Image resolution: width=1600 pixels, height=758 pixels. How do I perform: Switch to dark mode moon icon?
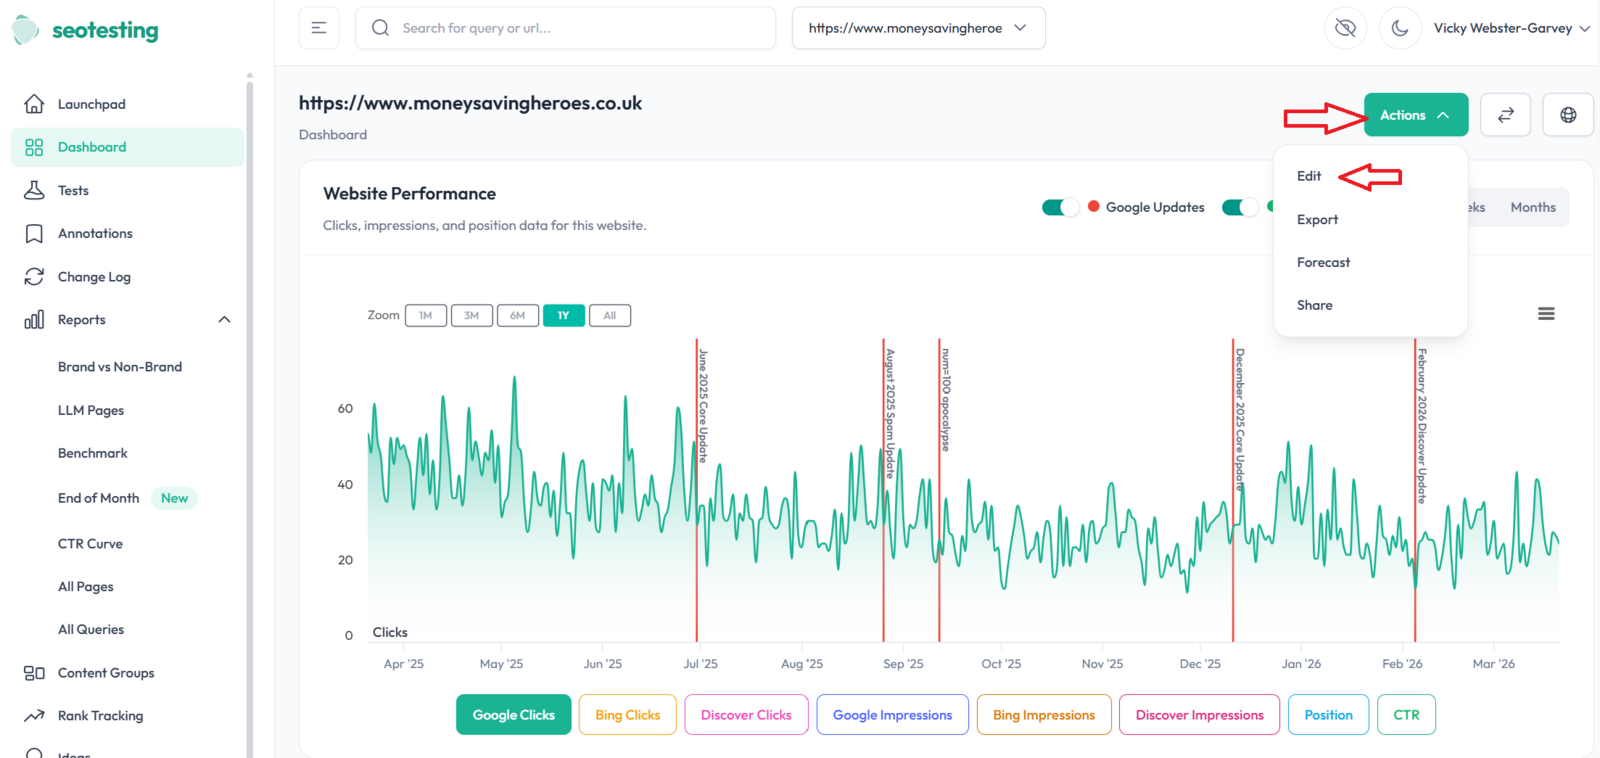pos(1400,28)
